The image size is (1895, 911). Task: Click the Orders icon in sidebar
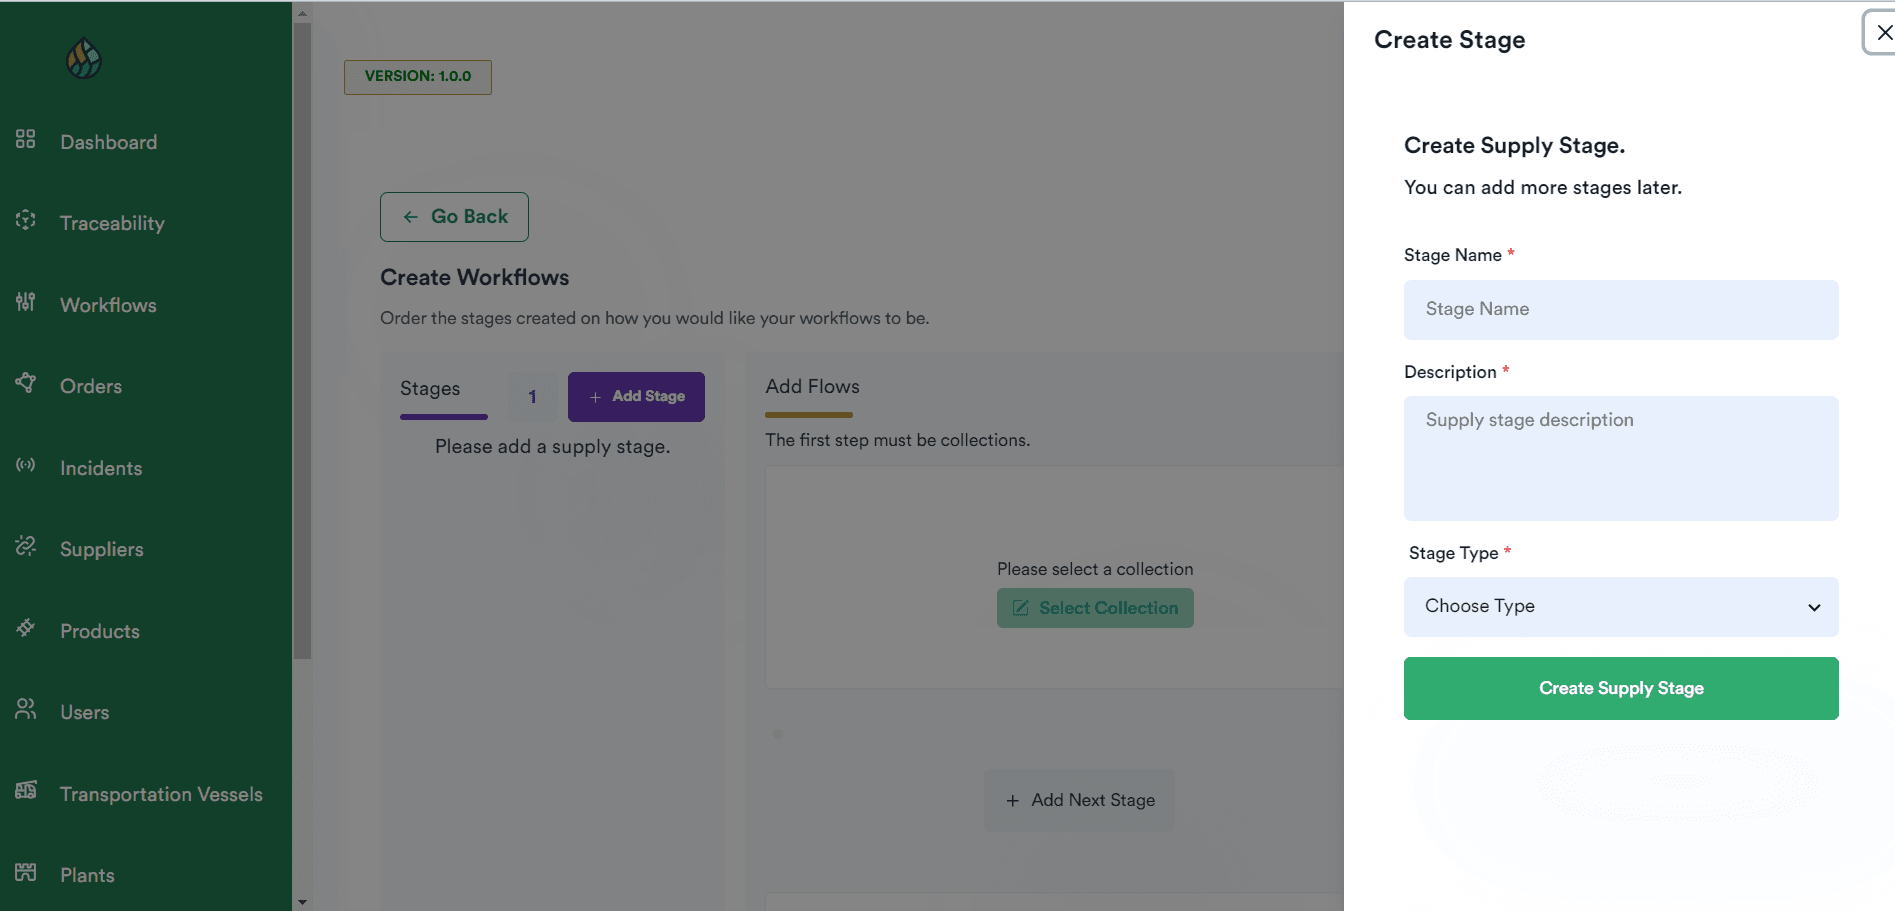[x=26, y=383]
